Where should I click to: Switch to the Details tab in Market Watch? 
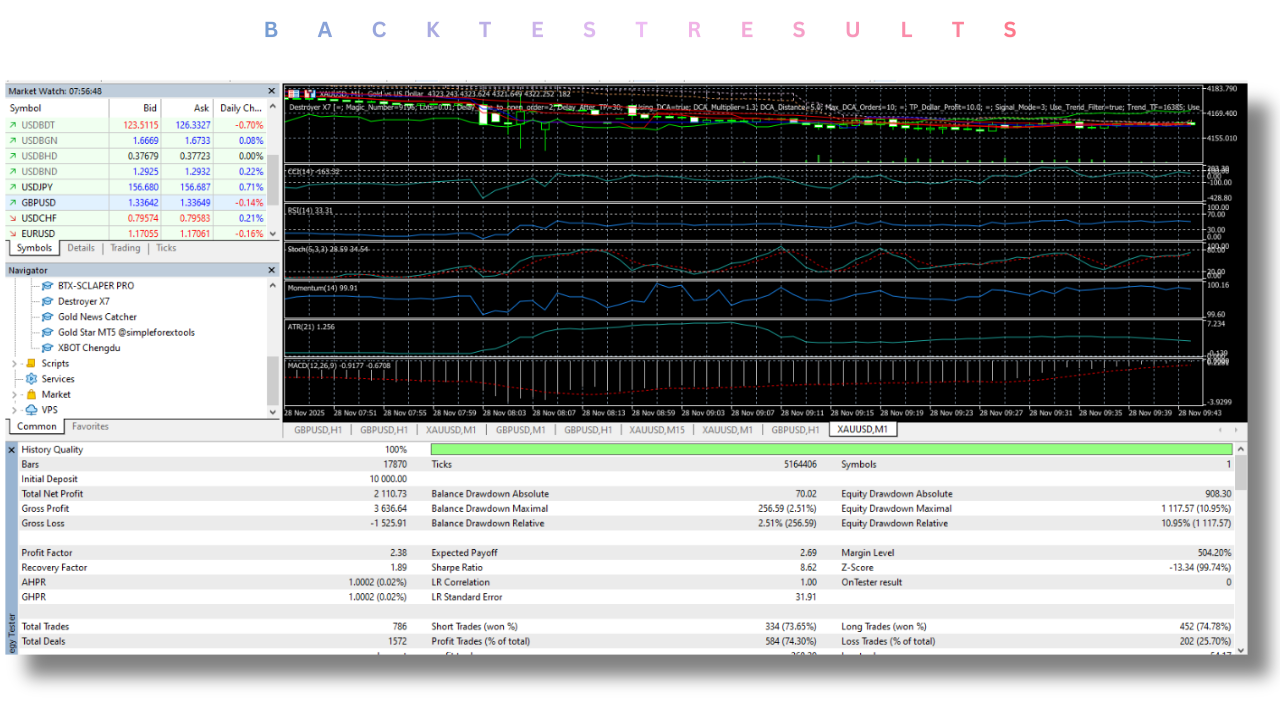click(81, 248)
